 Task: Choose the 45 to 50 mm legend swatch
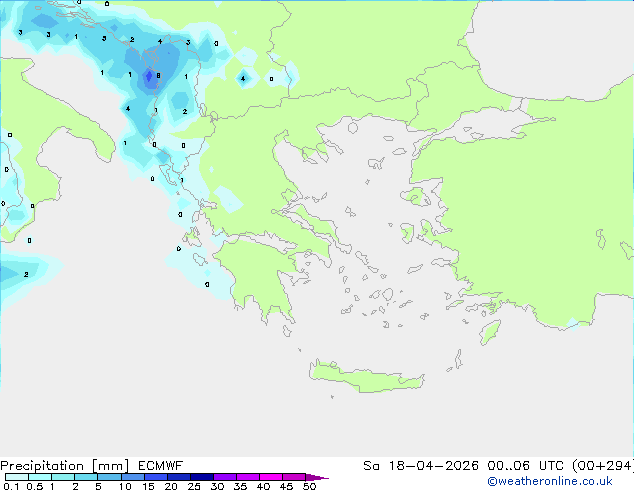[x=294, y=477]
